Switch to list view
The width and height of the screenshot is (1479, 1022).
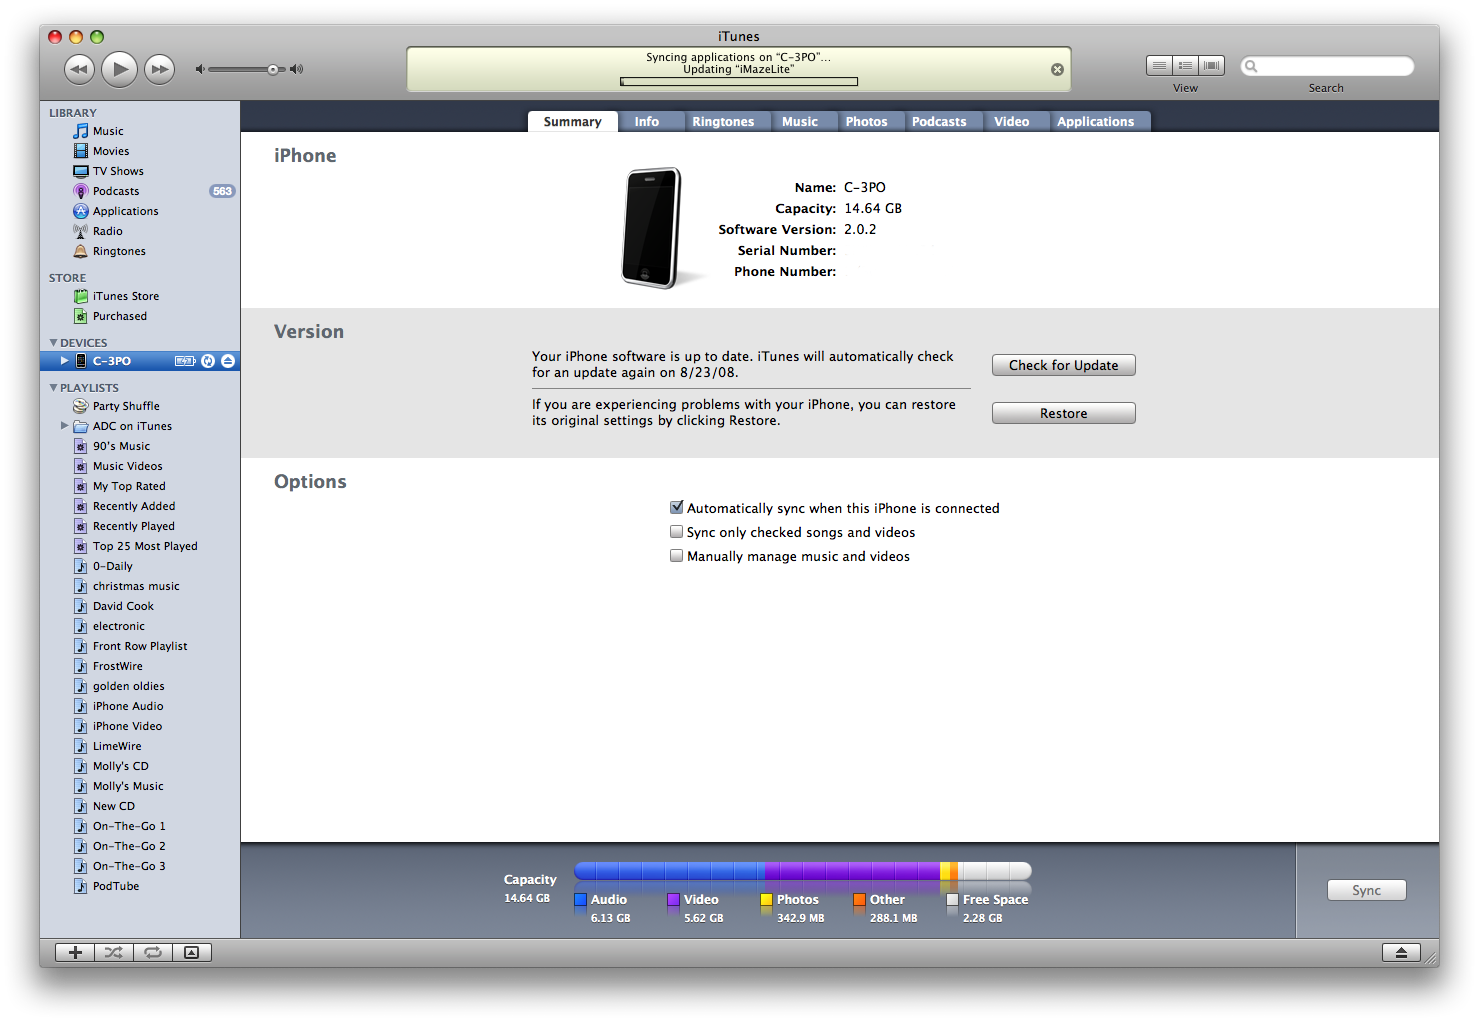(1159, 65)
